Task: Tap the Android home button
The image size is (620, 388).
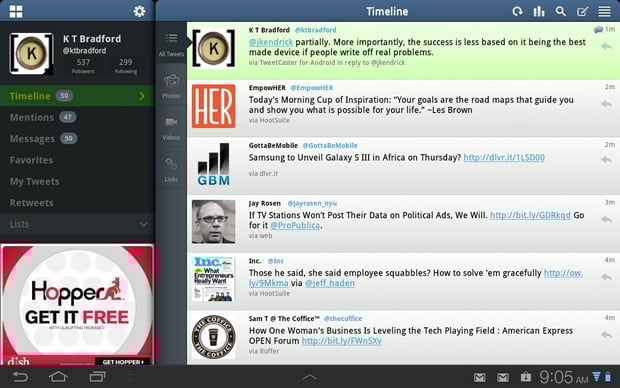Action: pos(58,377)
